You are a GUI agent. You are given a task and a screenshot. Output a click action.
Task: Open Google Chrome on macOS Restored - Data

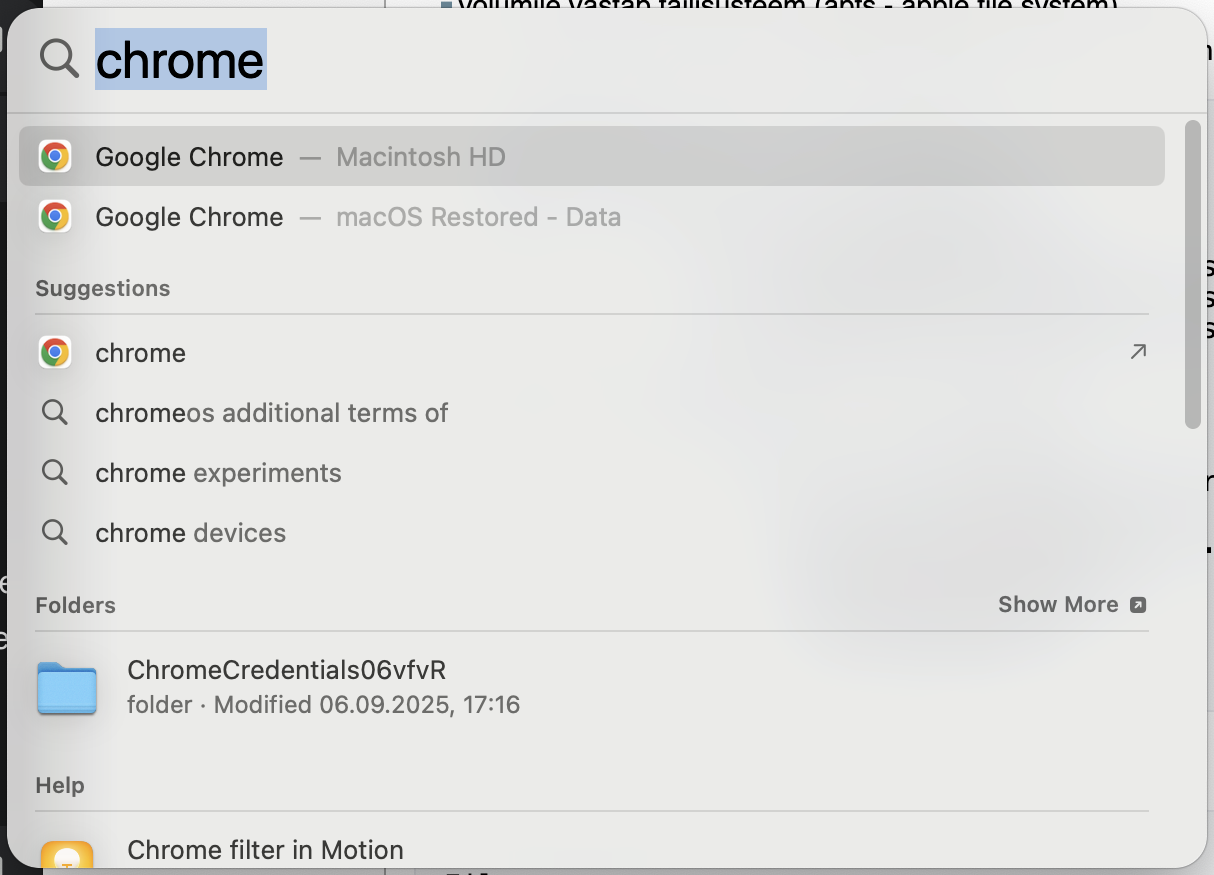click(592, 217)
